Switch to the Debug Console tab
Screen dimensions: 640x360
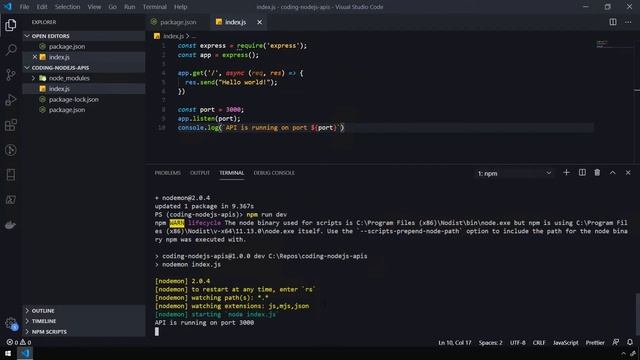click(x=274, y=173)
